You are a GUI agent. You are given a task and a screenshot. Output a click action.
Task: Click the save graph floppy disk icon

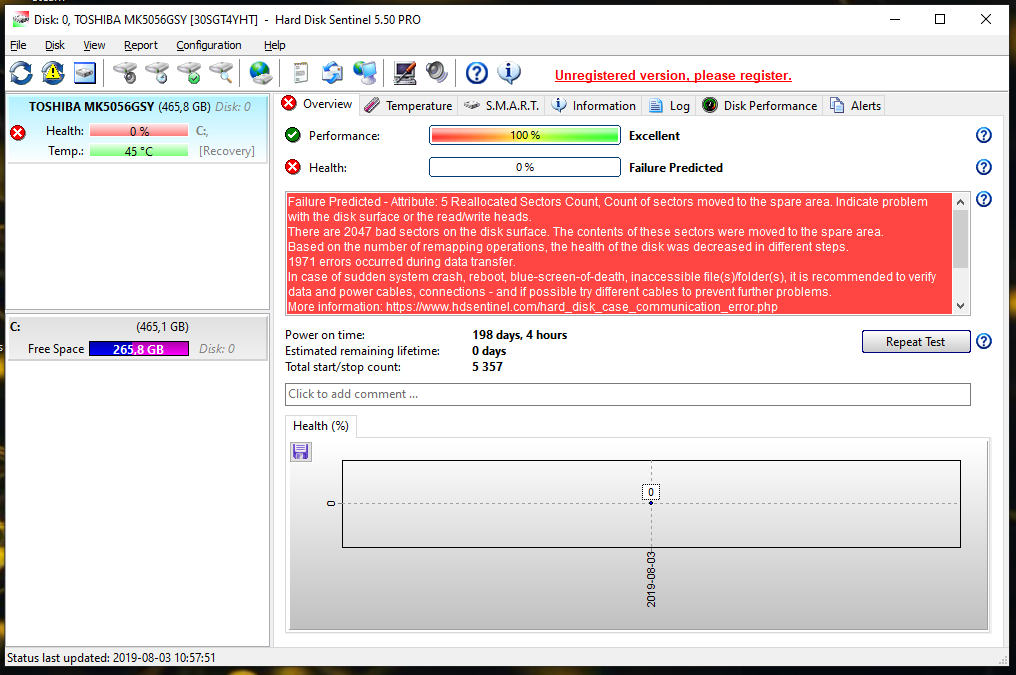point(301,452)
